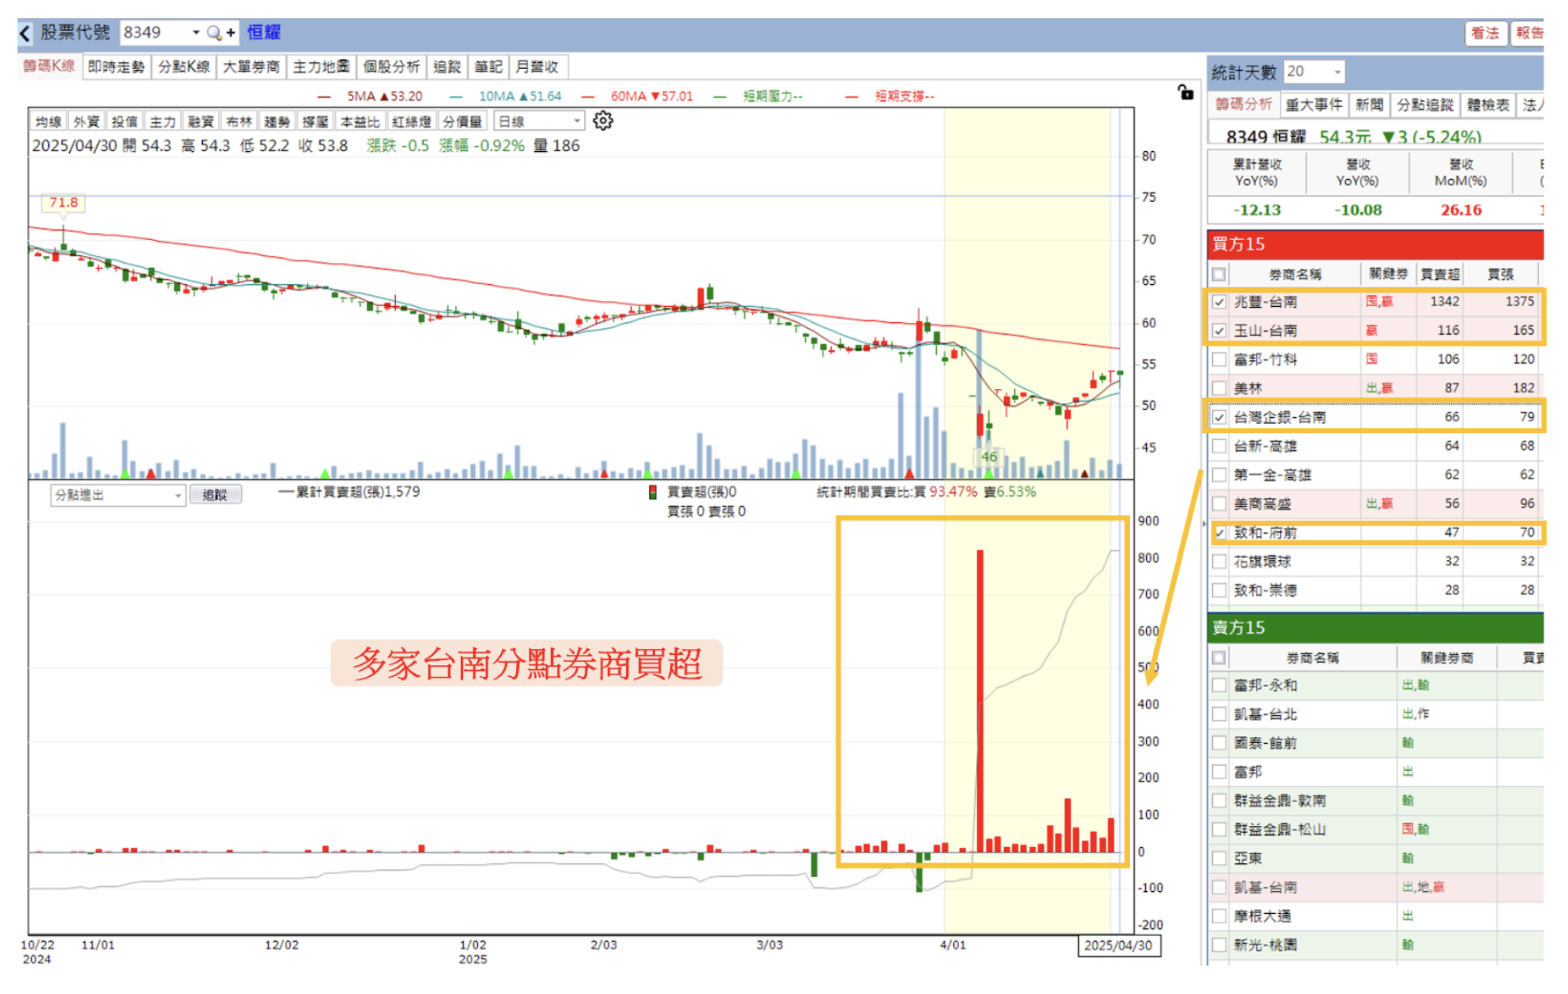Toggle 本益比 indicator button
Viewport: 1568px width, 994px height.
pyautogui.click(x=359, y=122)
